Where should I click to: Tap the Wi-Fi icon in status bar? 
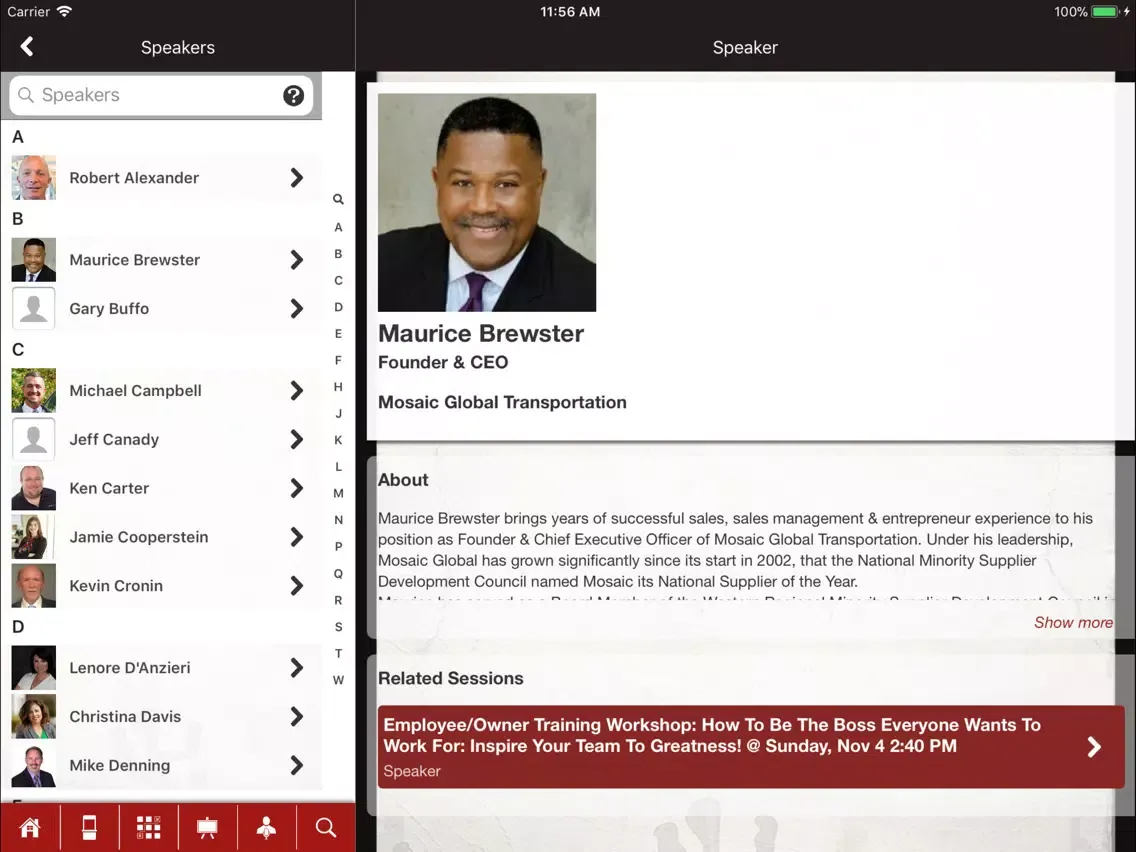(64, 12)
